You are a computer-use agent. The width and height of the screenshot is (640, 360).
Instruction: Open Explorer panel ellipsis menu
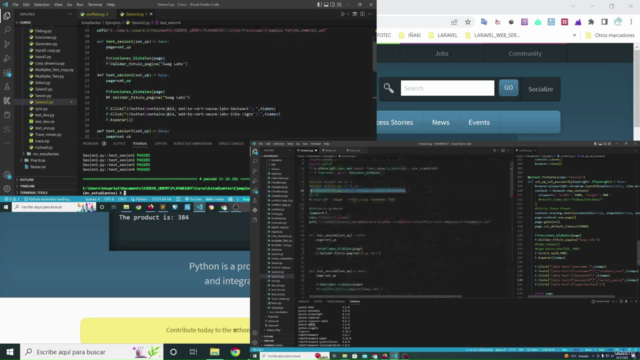coord(70,14)
